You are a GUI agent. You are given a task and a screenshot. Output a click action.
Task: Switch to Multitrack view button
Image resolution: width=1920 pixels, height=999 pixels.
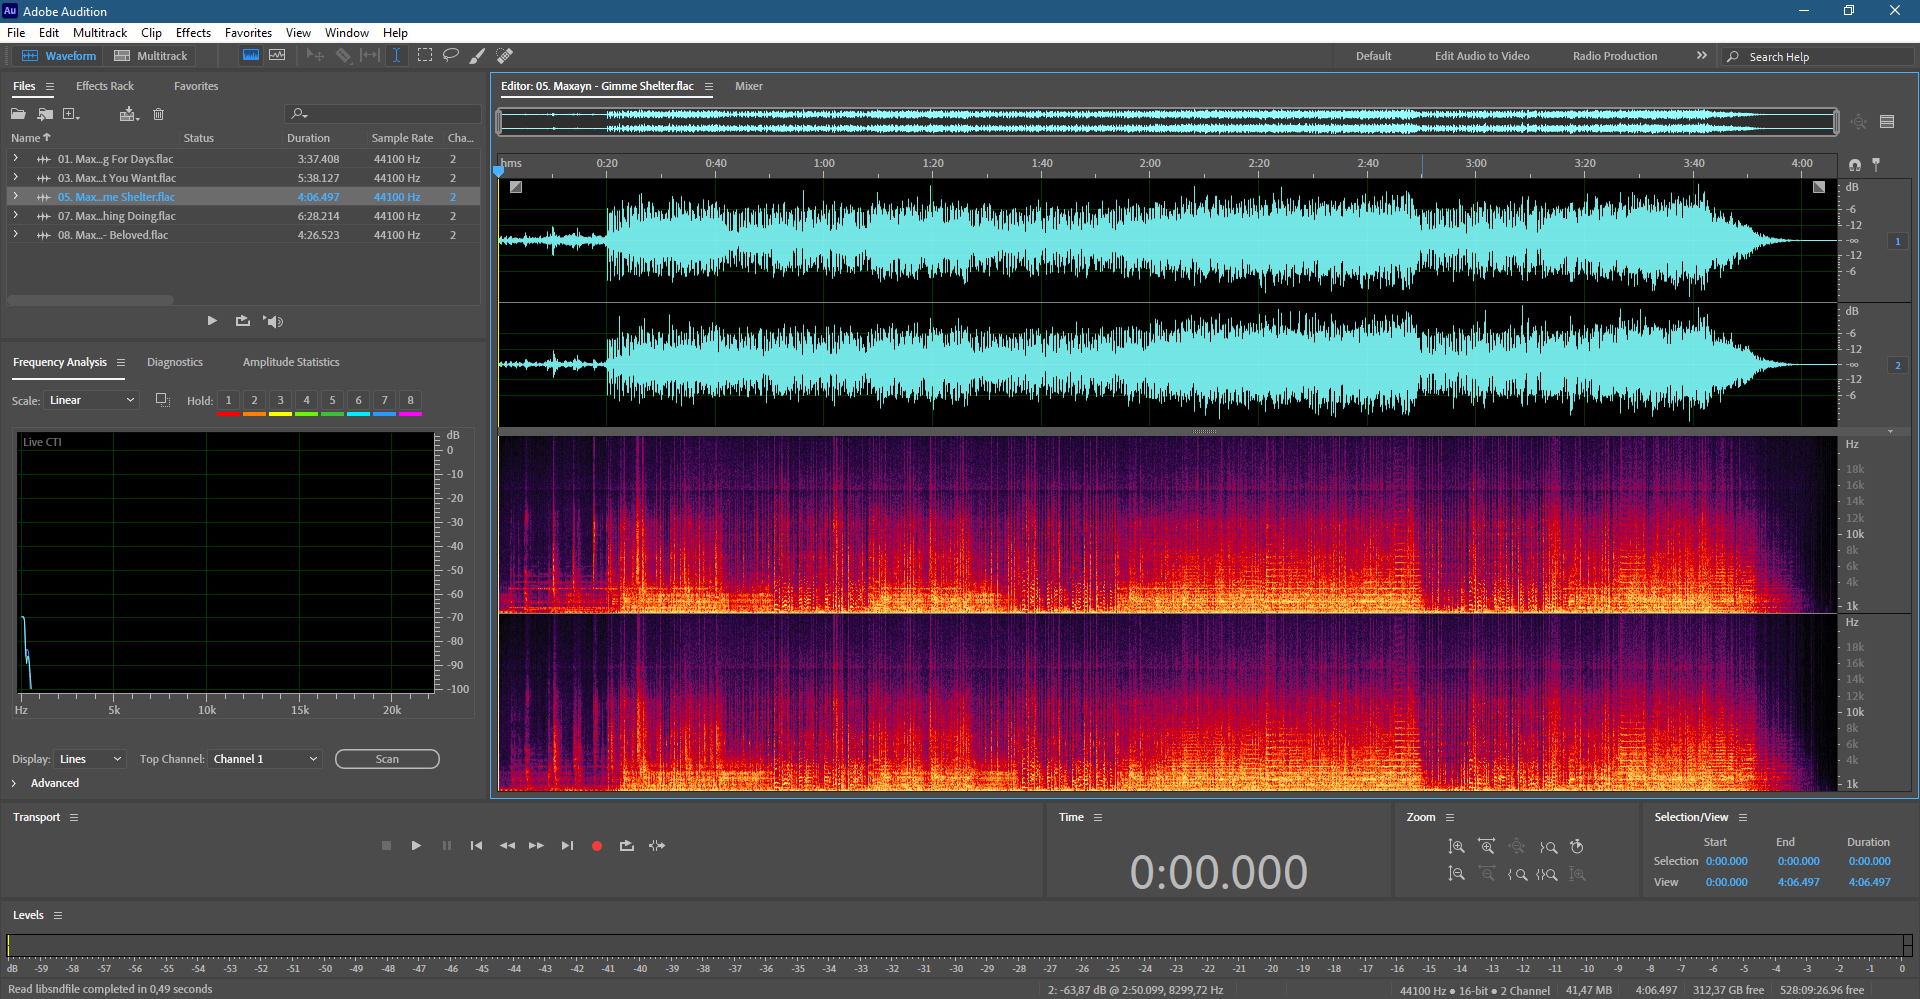tap(151, 56)
